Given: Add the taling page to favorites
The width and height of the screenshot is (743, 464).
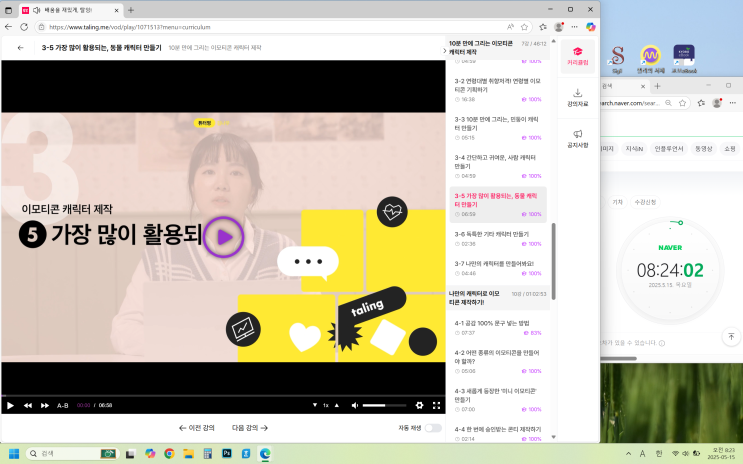Looking at the screenshot, I should (524, 27).
